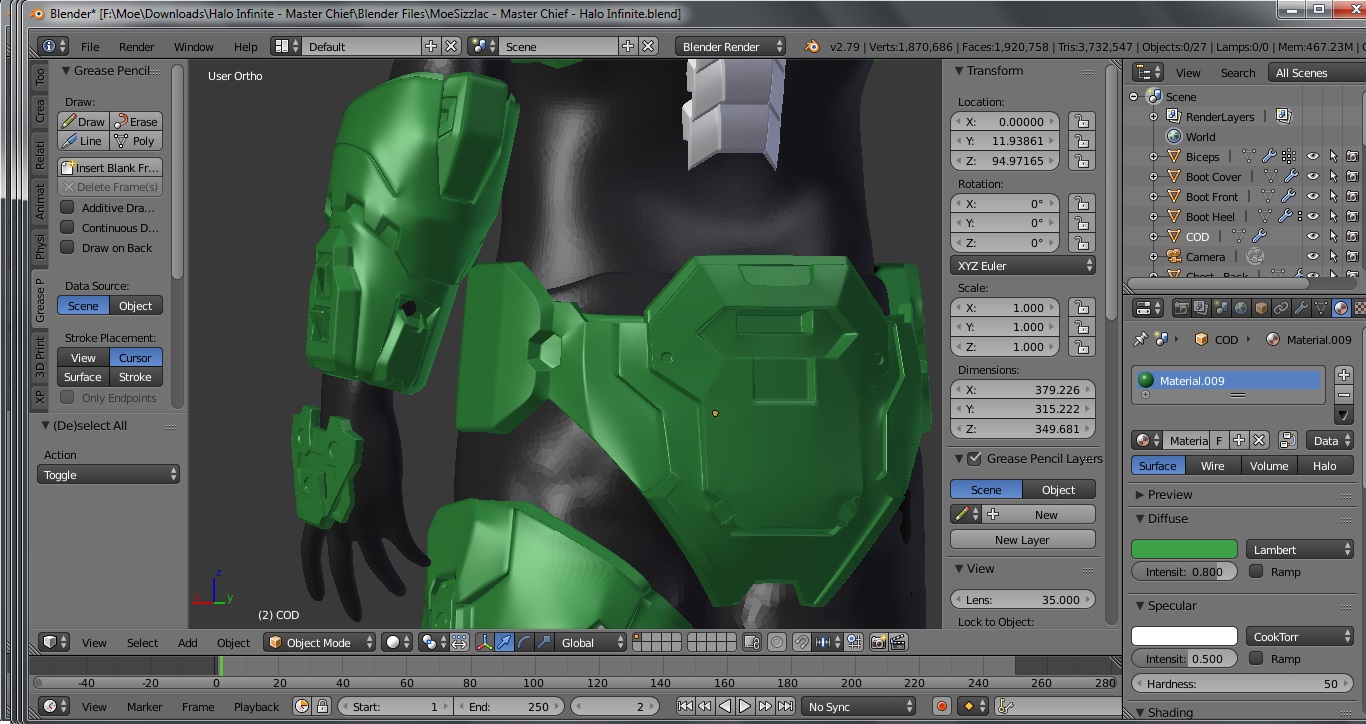Open the Object Mode dropdown
The image size is (1366, 724).
click(x=320, y=642)
